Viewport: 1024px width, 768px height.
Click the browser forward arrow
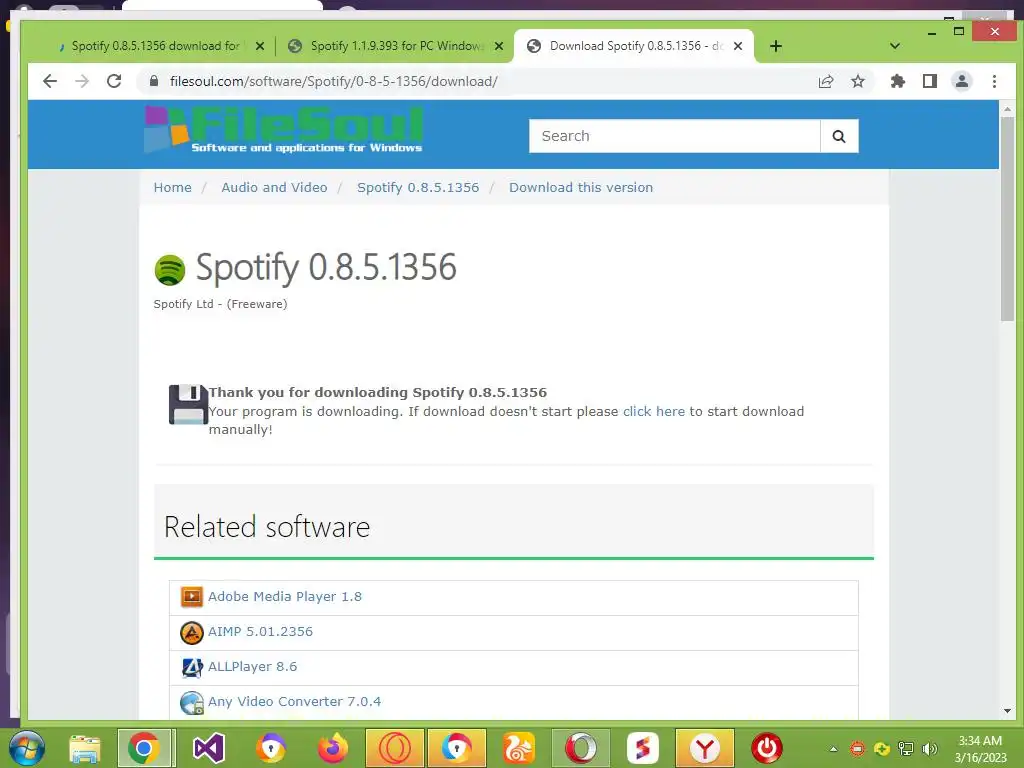[x=82, y=81]
